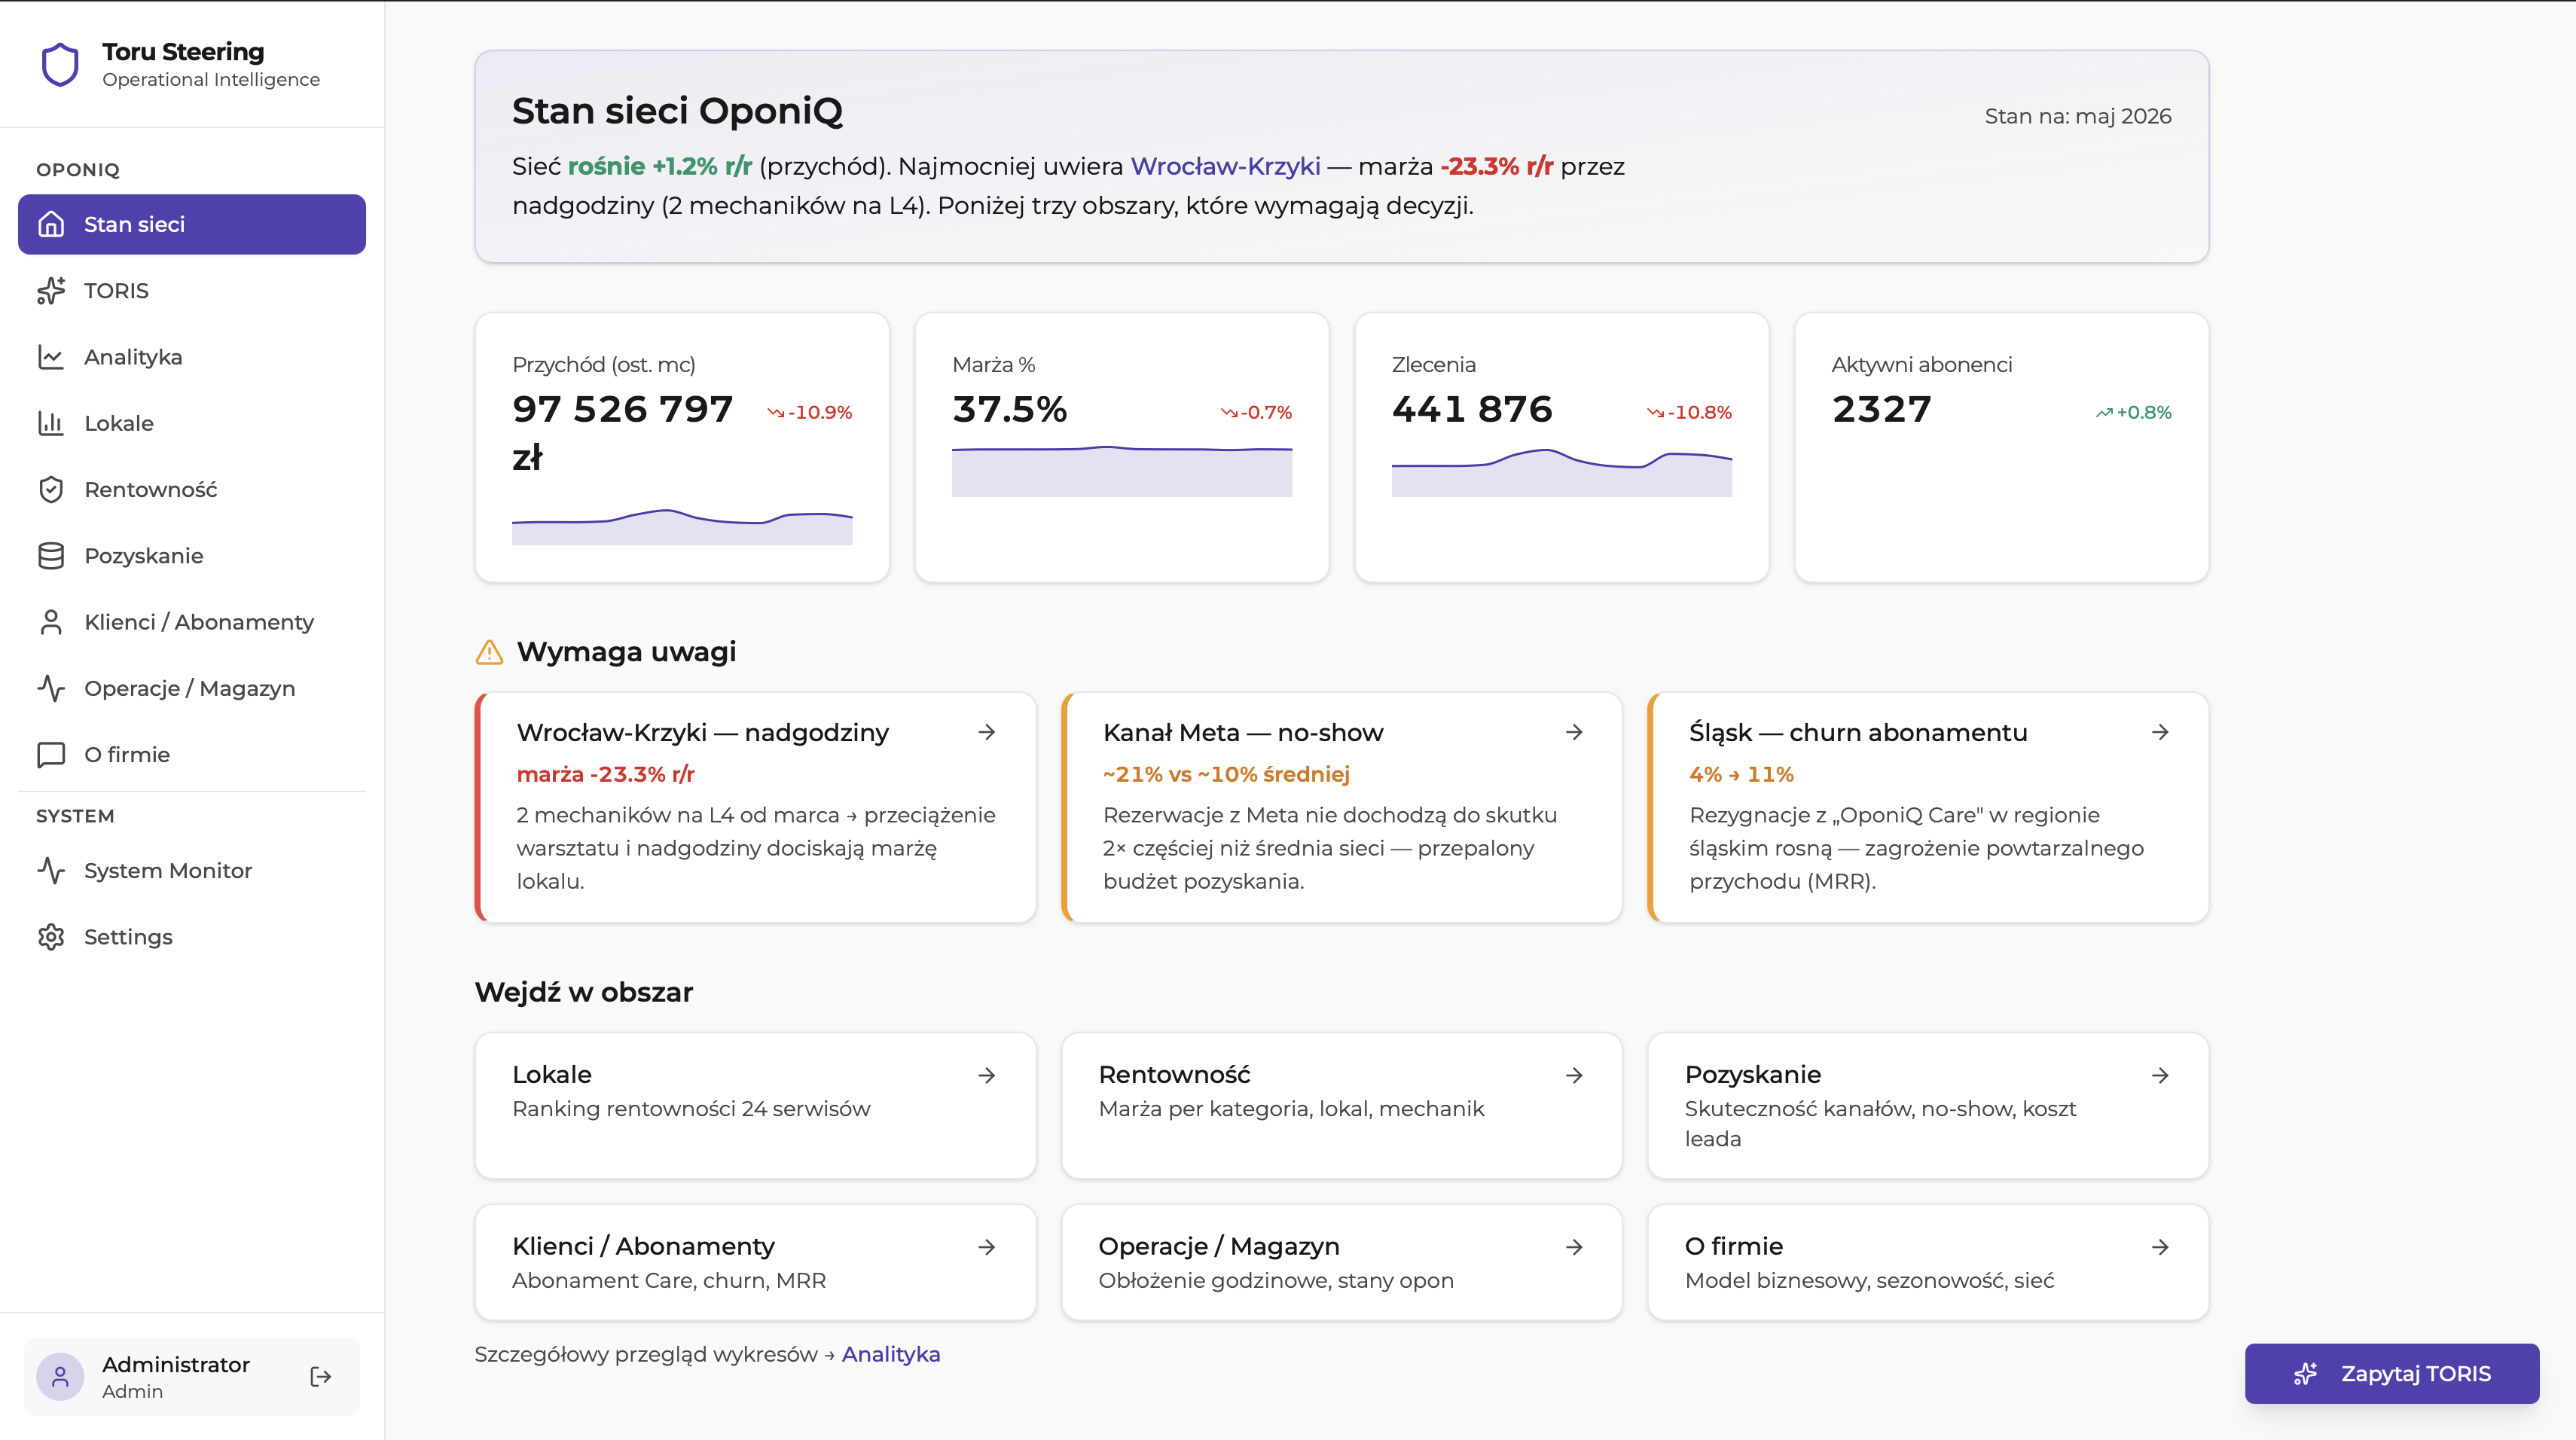Open Stan sieci in the sidebar

coord(192,224)
